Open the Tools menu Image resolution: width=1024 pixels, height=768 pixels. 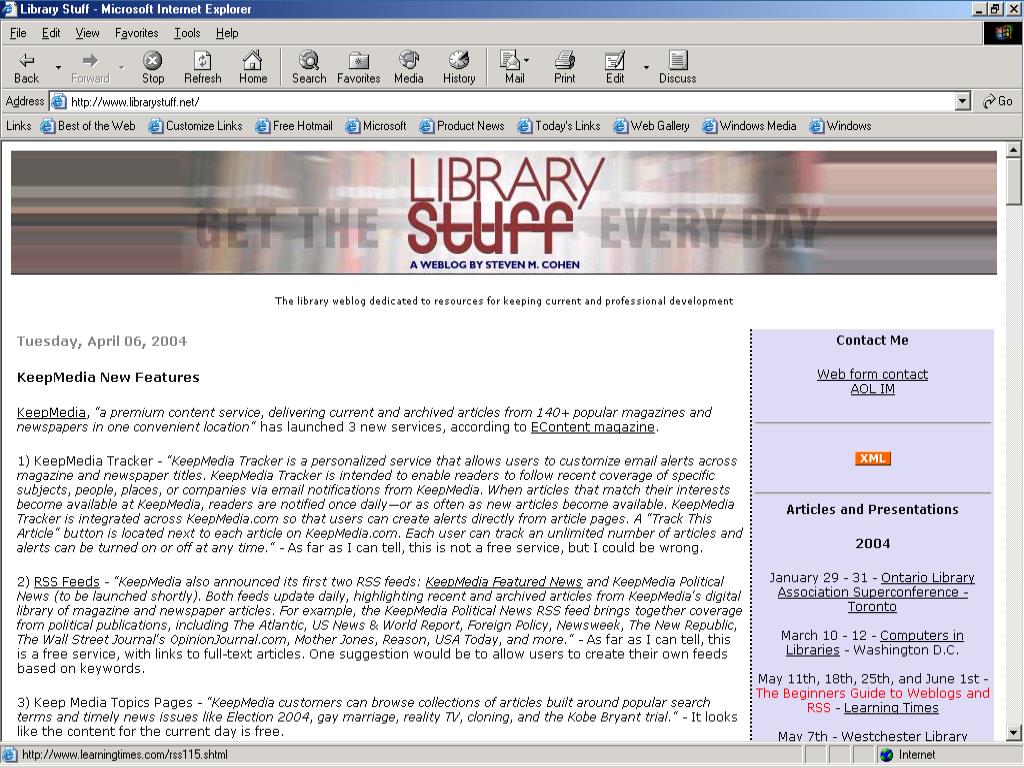tap(187, 33)
